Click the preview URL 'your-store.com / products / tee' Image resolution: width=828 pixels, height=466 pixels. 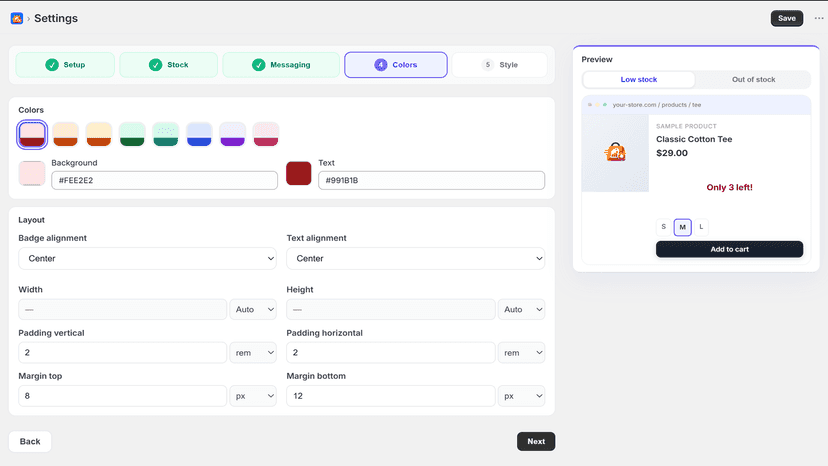coord(656,105)
